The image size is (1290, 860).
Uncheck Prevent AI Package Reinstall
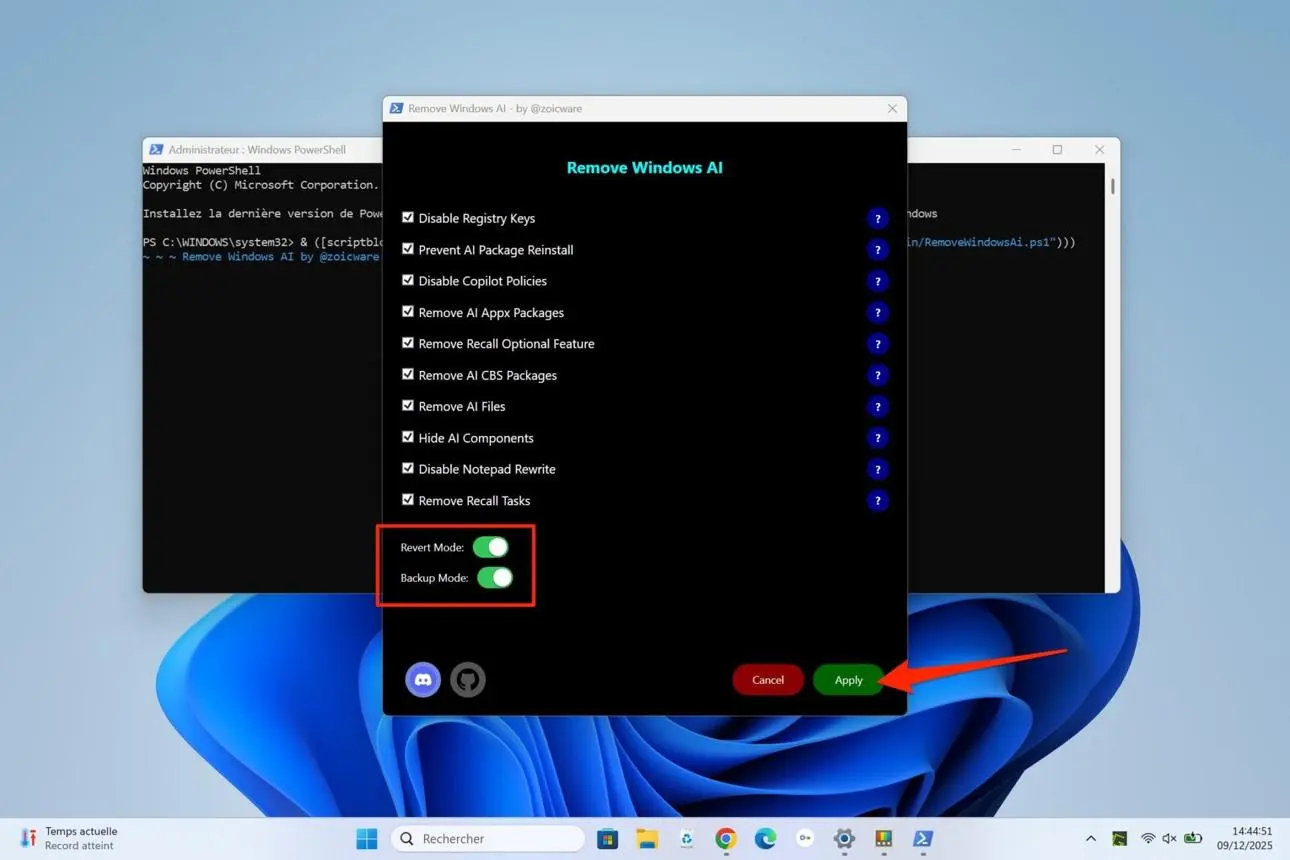407,249
